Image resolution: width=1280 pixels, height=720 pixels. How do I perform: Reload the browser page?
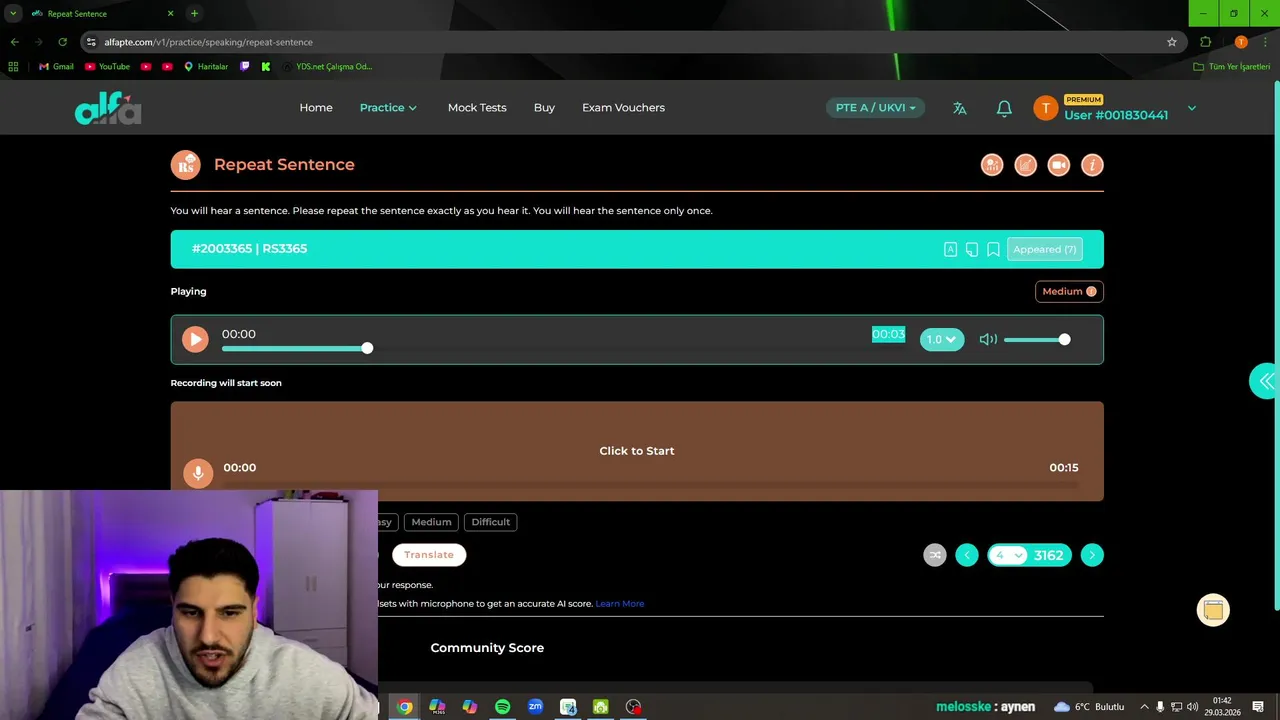[62, 42]
